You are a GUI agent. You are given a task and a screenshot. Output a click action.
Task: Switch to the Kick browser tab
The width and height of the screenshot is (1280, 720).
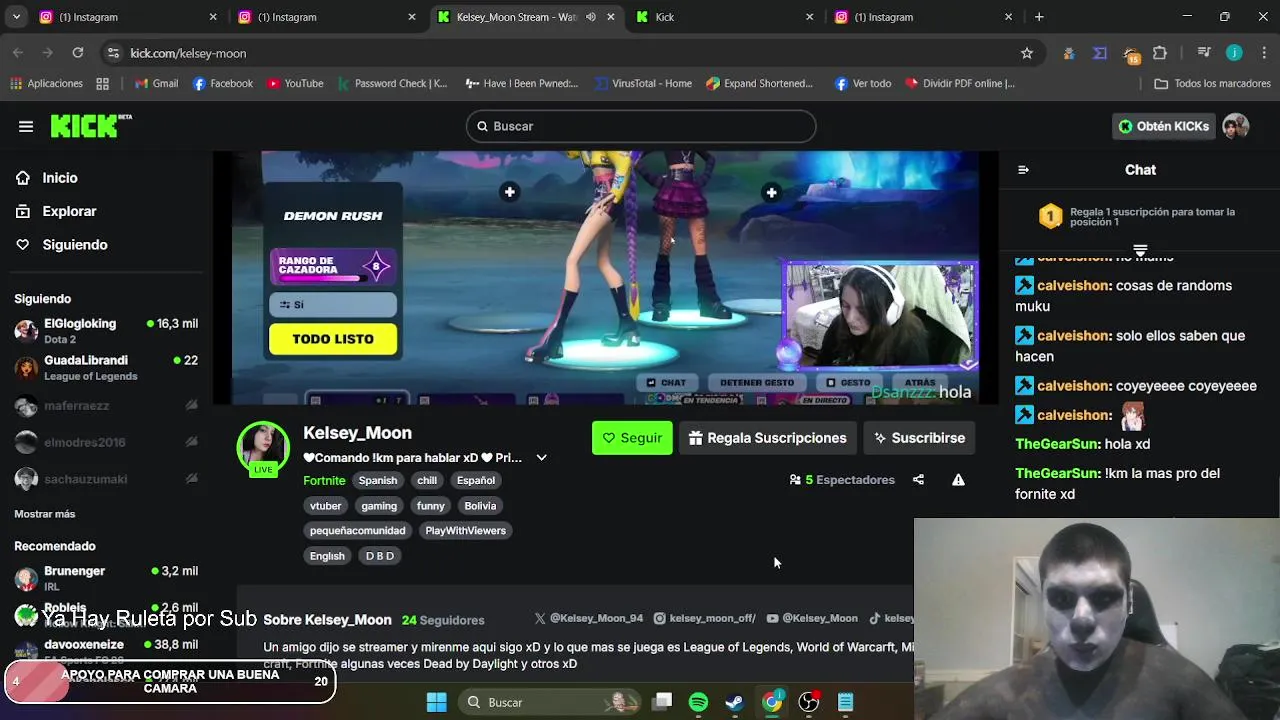tap(725, 17)
